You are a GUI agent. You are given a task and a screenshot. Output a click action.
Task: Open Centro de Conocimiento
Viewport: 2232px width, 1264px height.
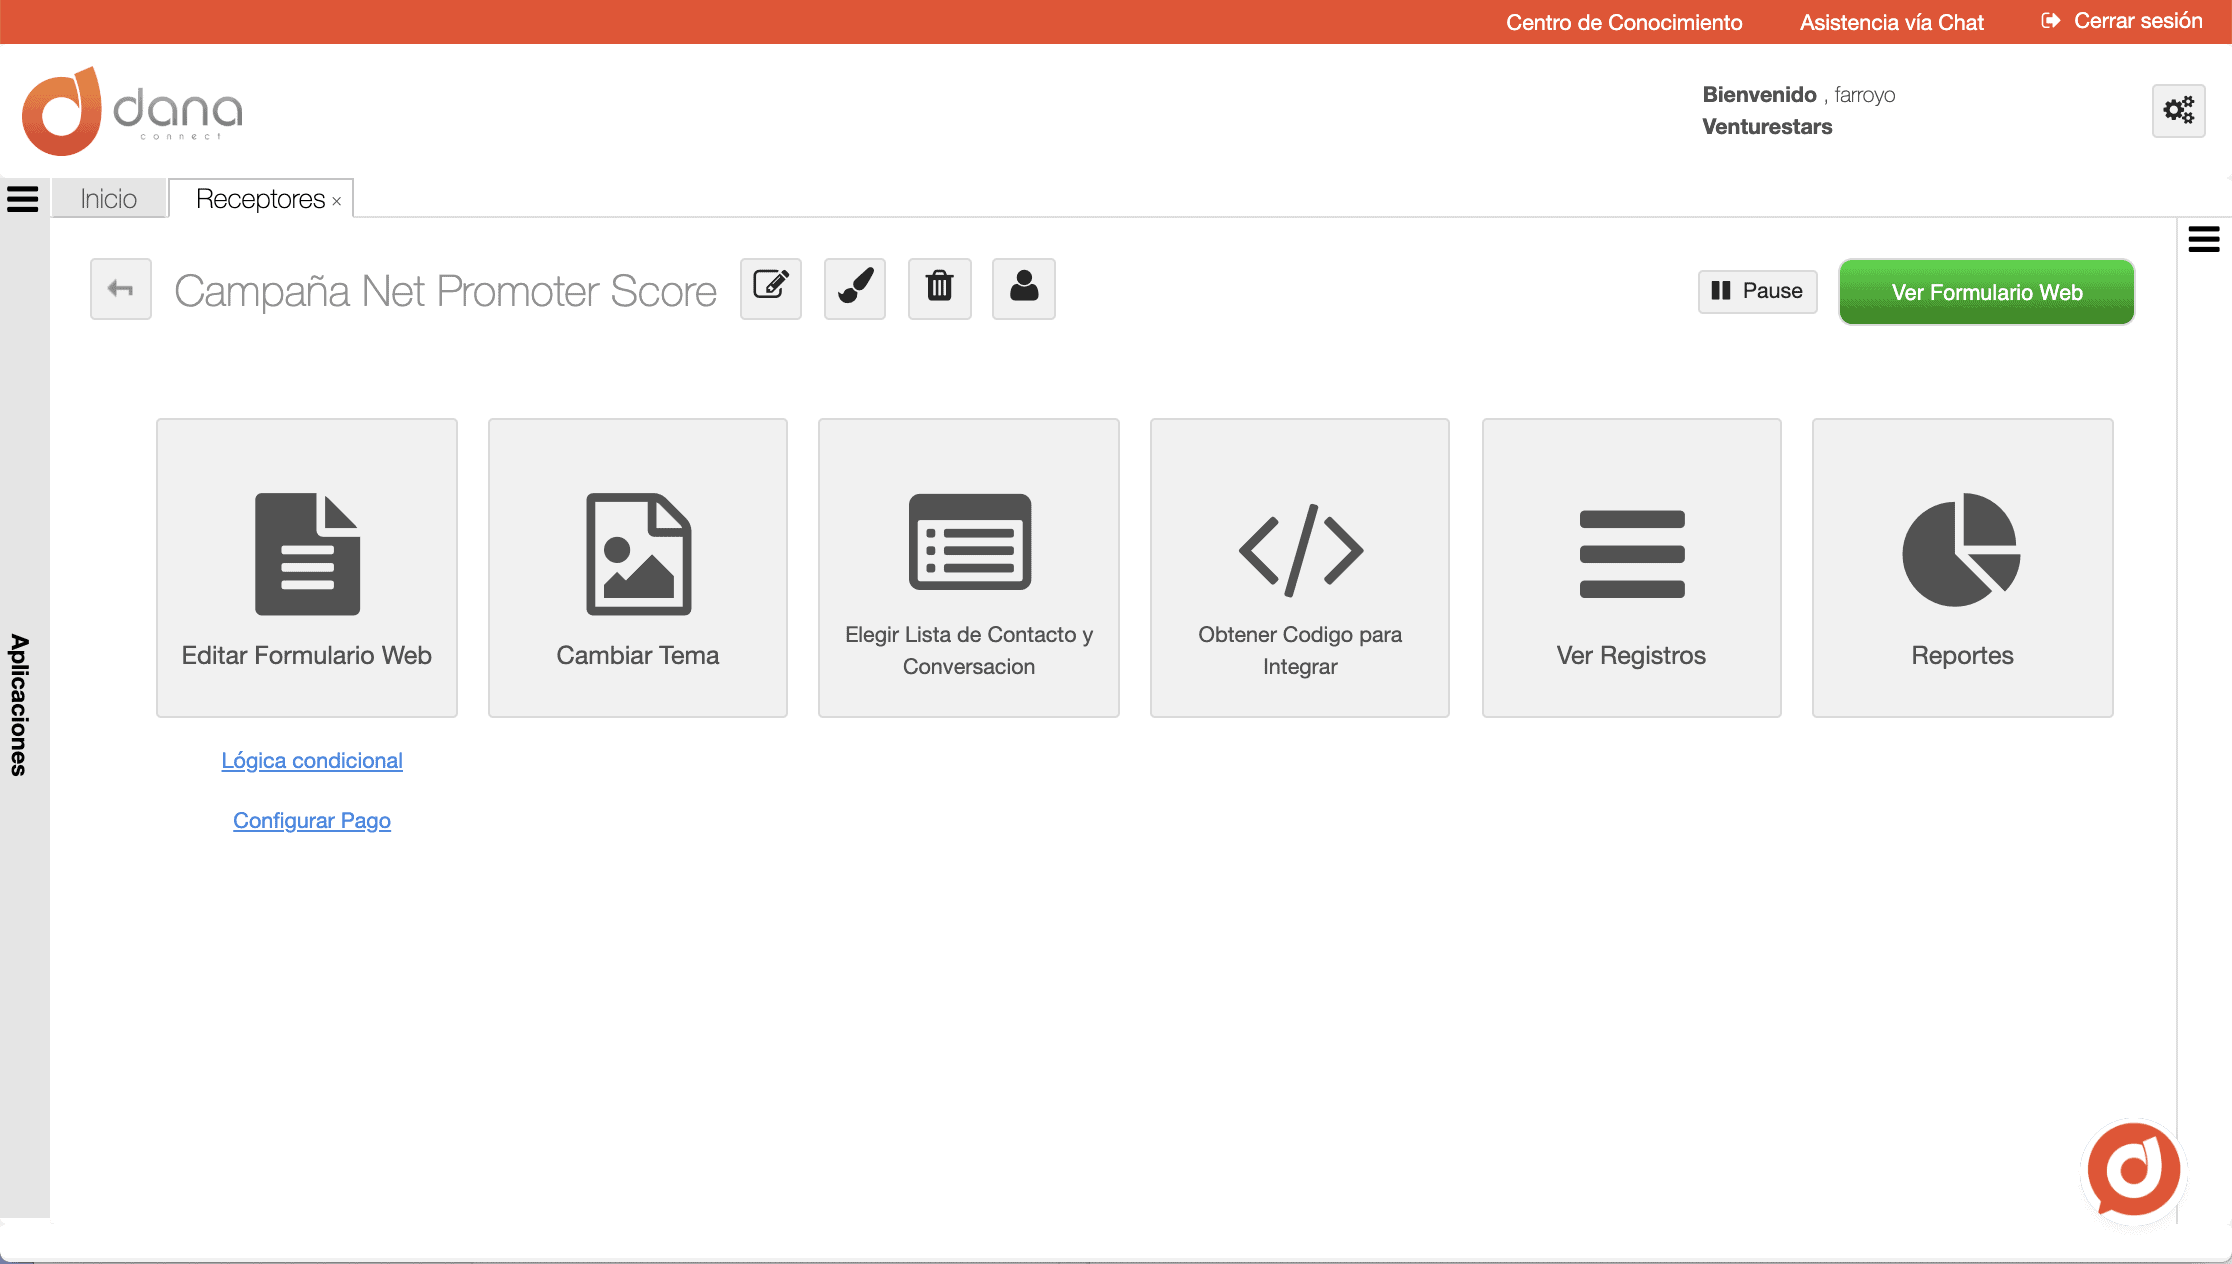[1624, 22]
